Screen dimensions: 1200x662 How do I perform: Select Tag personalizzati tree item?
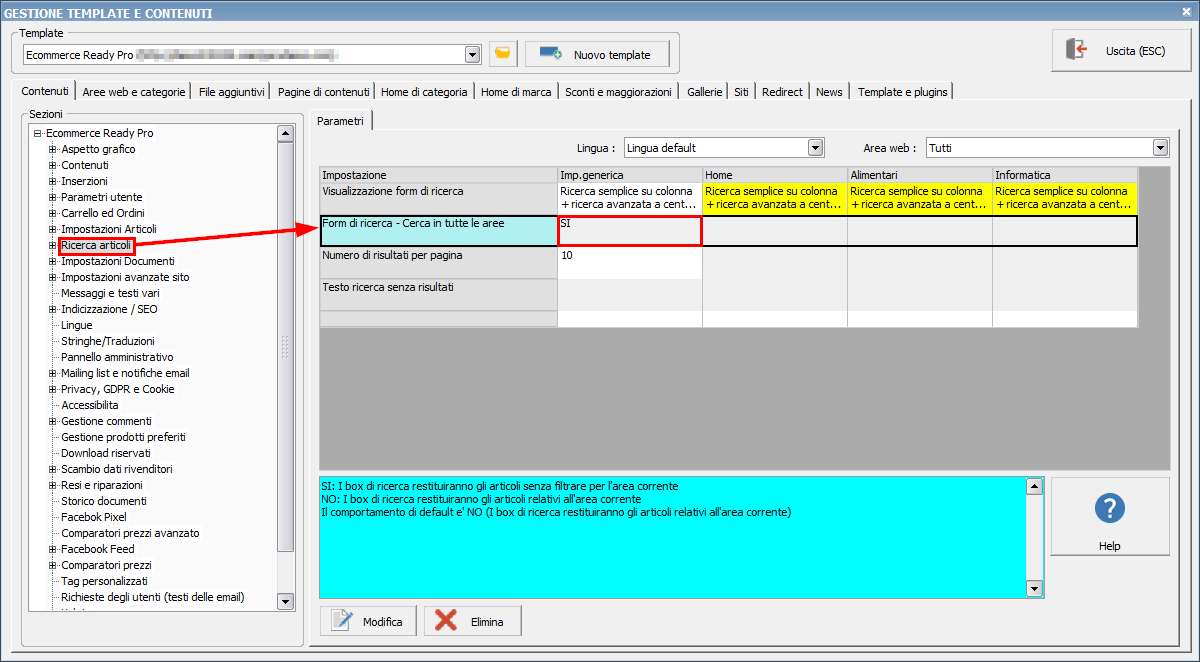point(104,581)
